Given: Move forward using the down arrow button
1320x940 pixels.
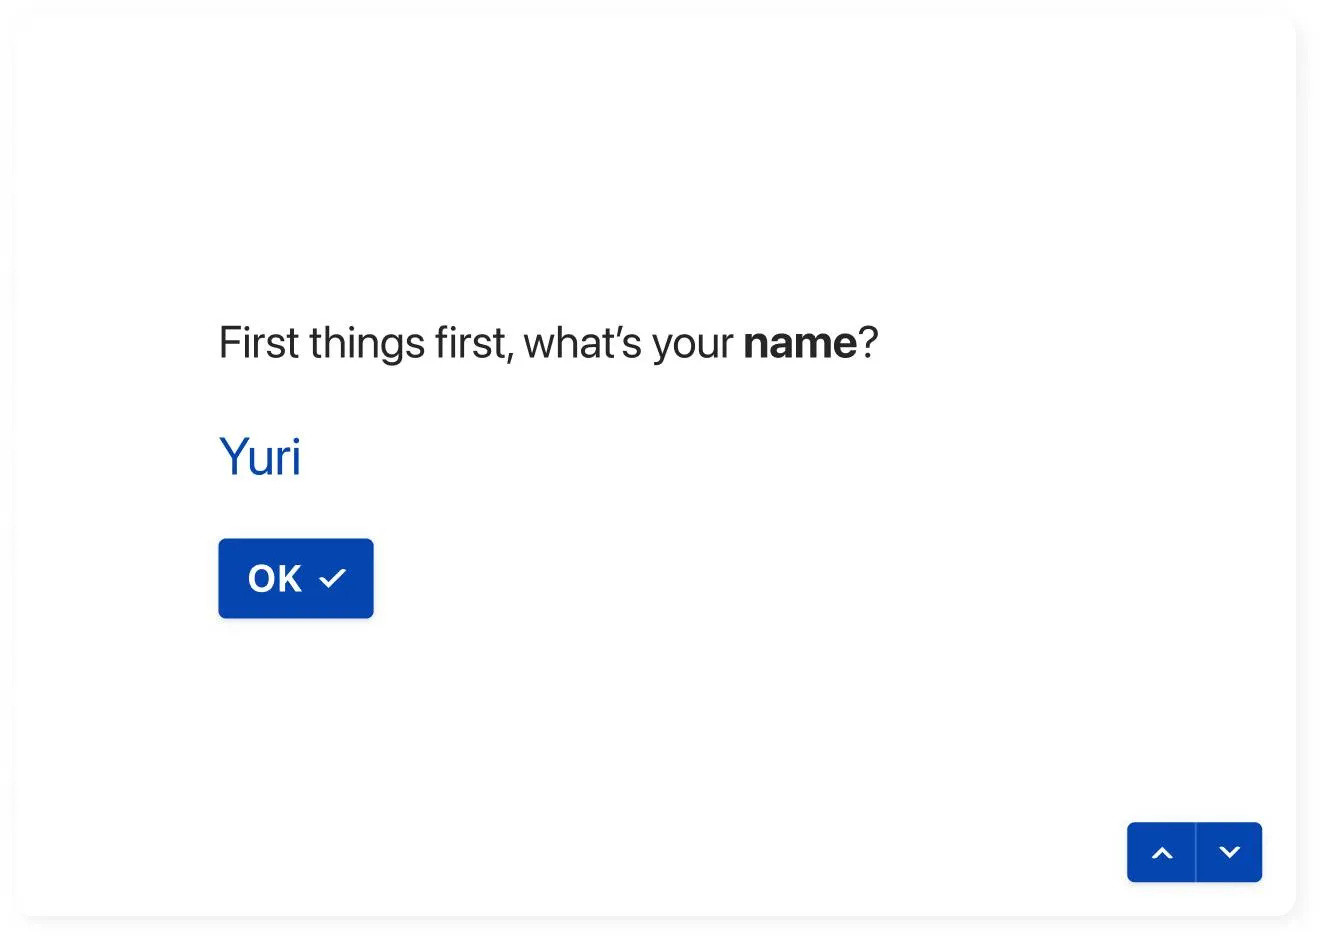Looking at the screenshot, I should (x=1229, y=853).
